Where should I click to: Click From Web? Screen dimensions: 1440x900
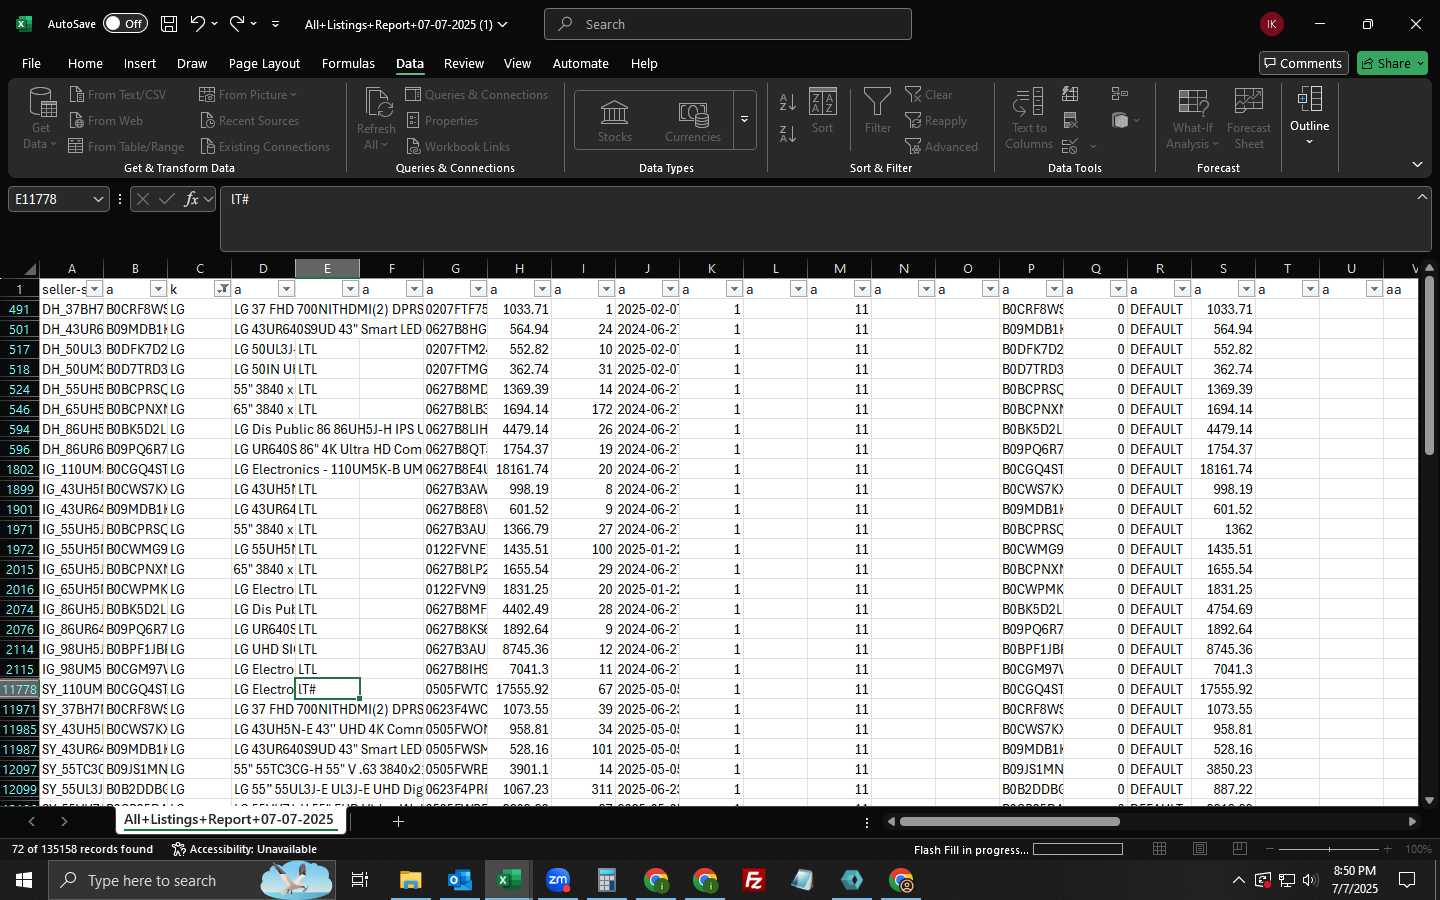(106, 120)
